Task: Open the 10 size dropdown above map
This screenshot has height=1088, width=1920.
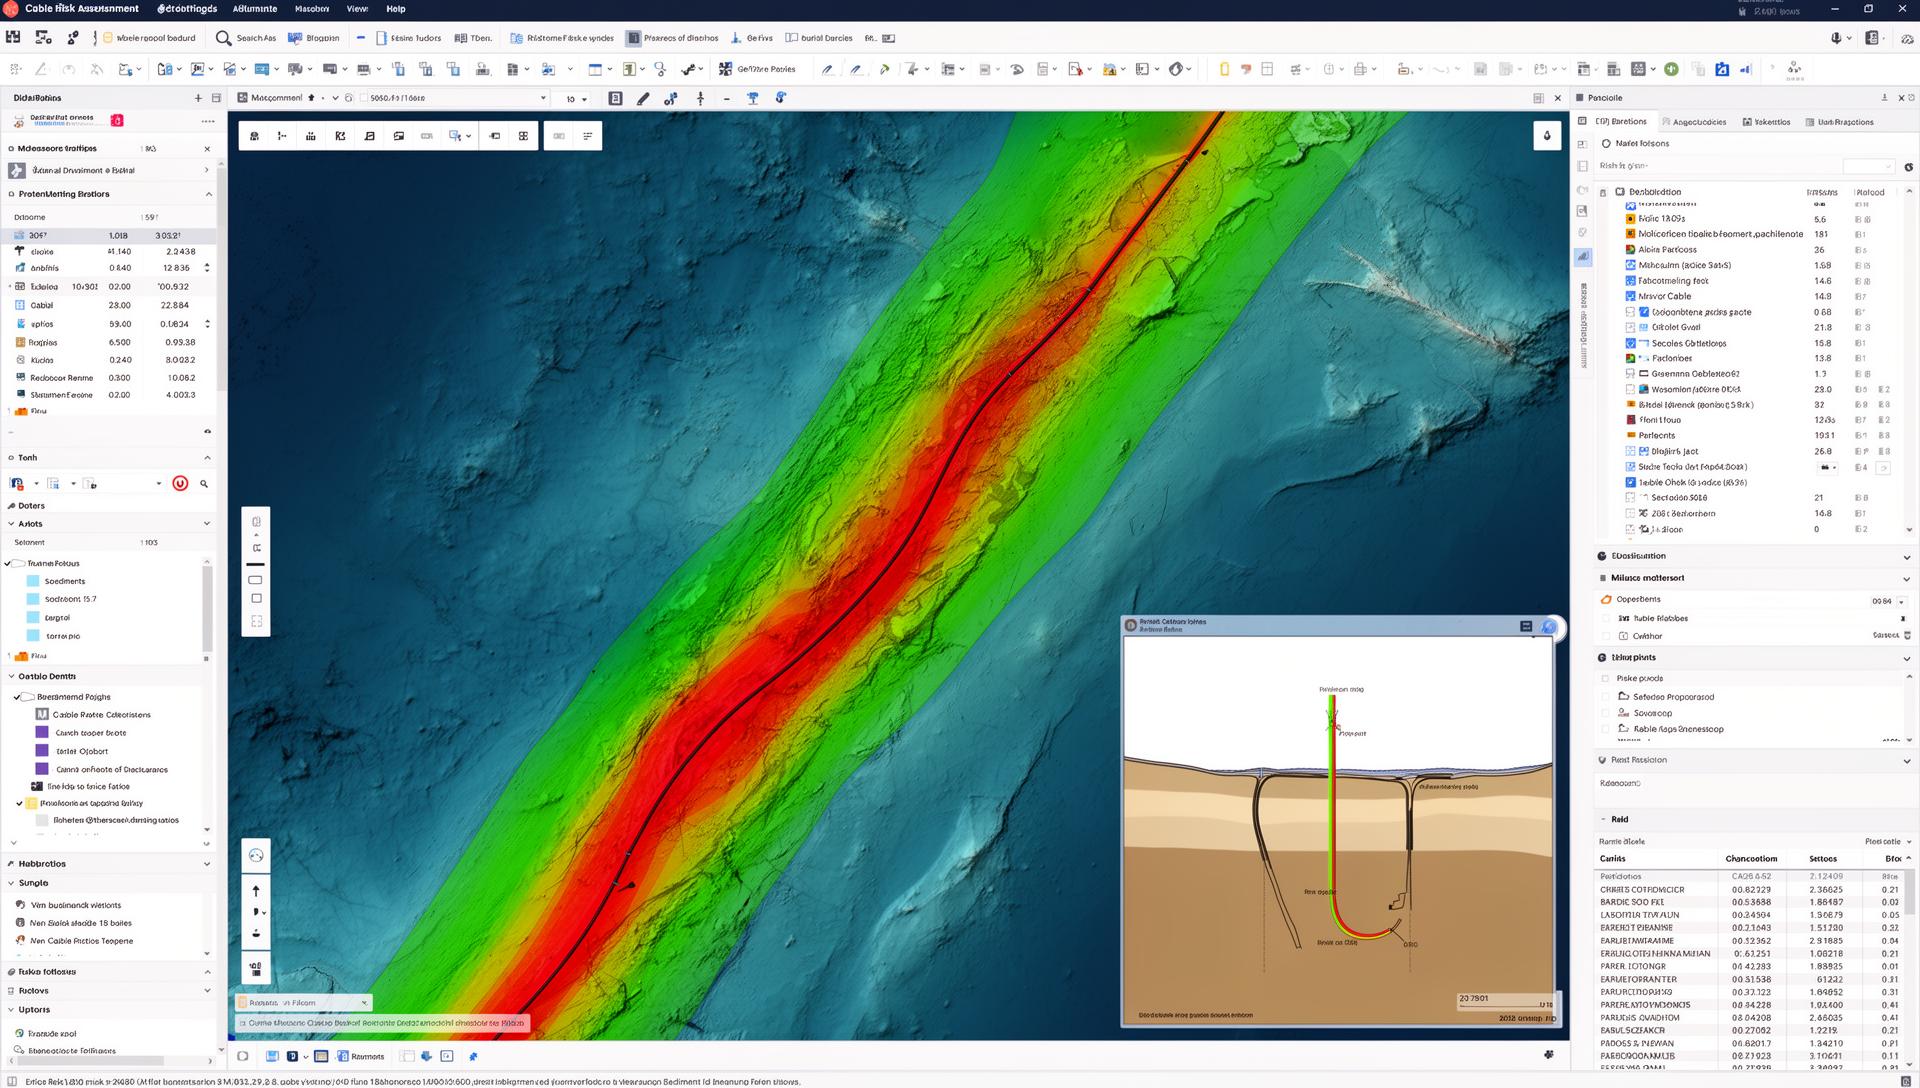Action: tap(577, 99)
